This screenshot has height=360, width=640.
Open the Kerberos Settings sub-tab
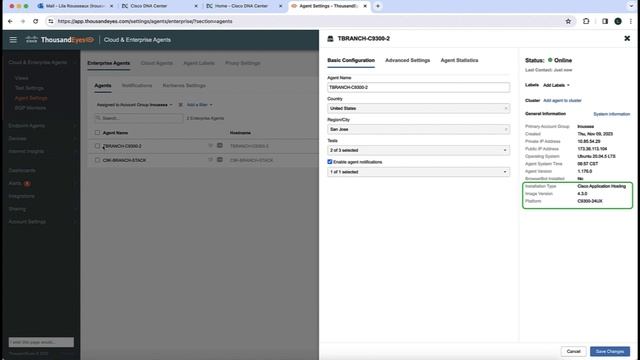click(x=184, y=86)
